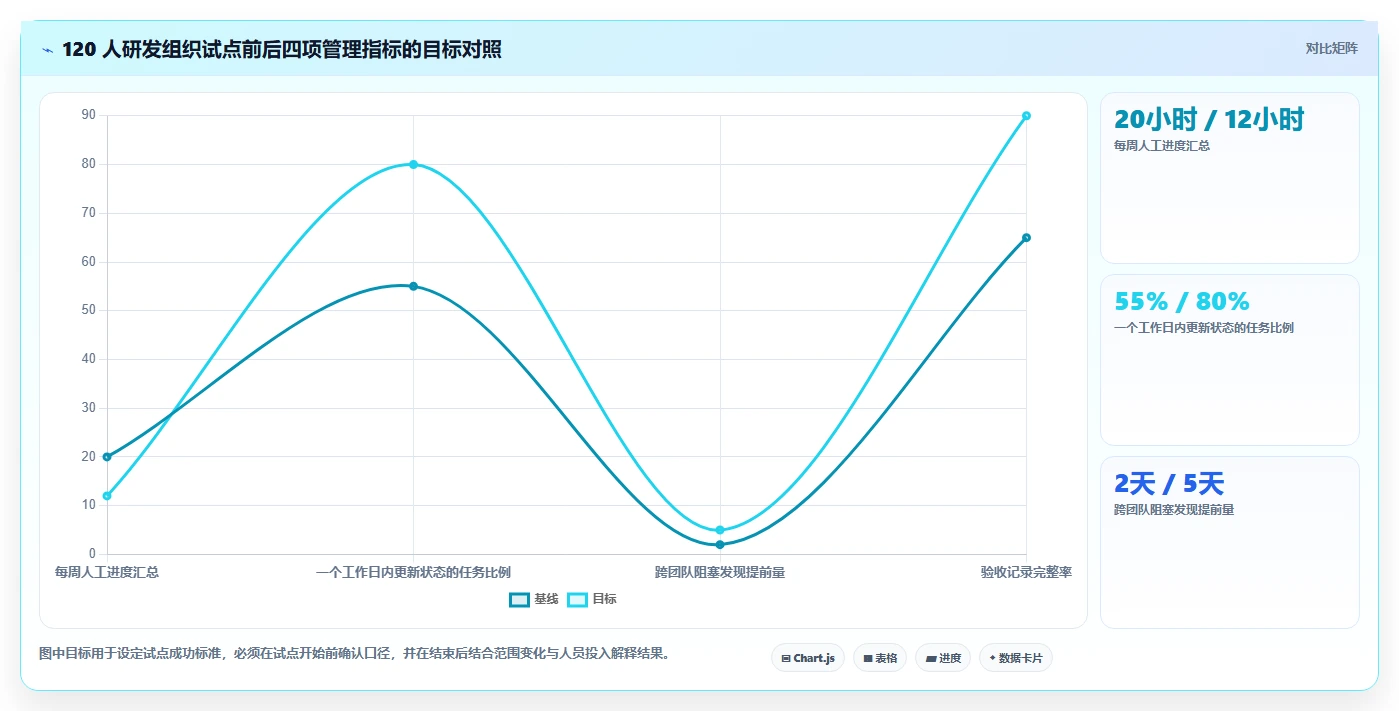Click 一个工作日内更新状态的任务比例 caption in second card
Viewport: 1399px width, 711px height.
point(1204,328)
